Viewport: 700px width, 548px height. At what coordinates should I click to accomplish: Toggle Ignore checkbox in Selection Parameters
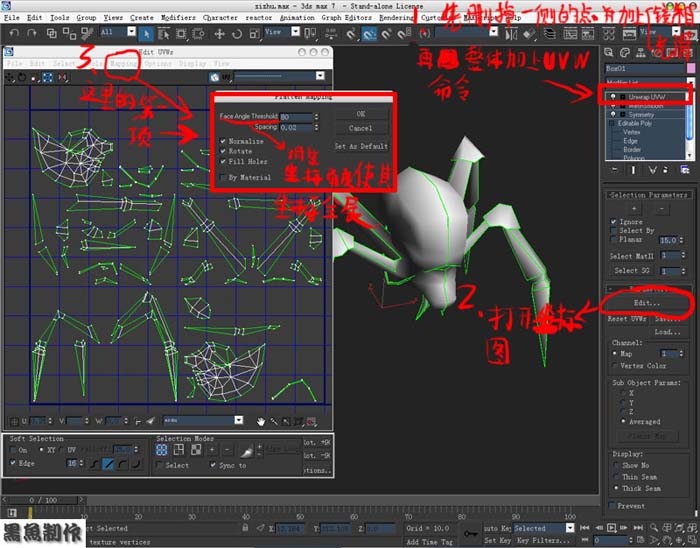(614, 222)
